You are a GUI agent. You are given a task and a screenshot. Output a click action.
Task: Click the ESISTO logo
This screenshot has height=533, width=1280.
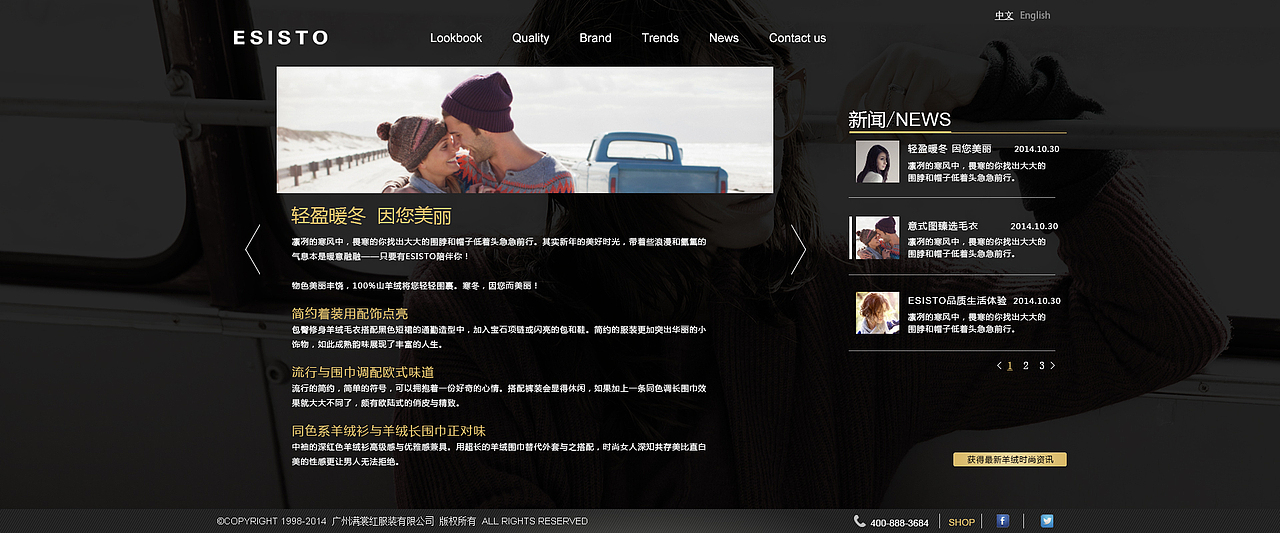coord(281,38)
